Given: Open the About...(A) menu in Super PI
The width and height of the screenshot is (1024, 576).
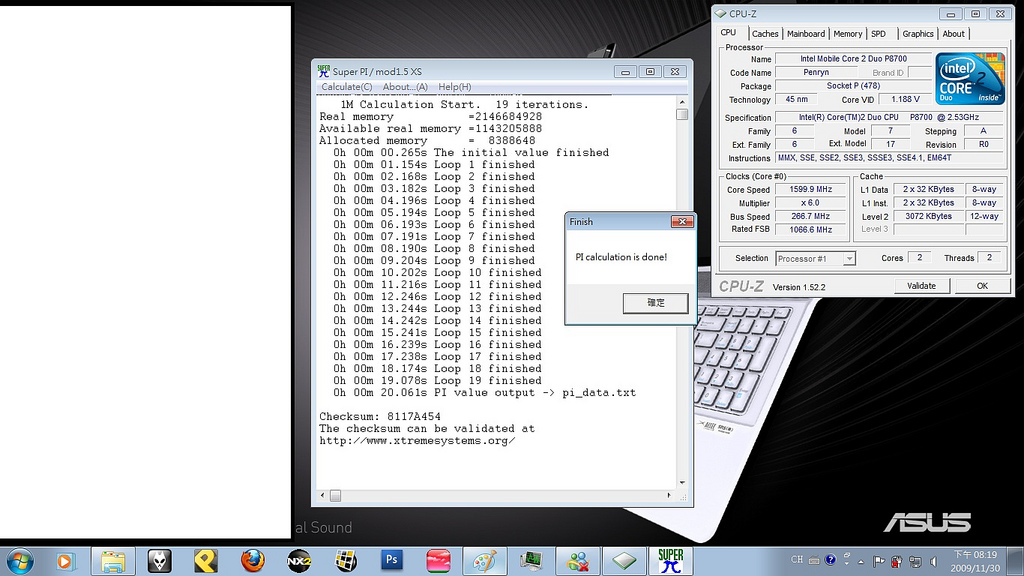Looking at the screenshot, I should point(405,87).
